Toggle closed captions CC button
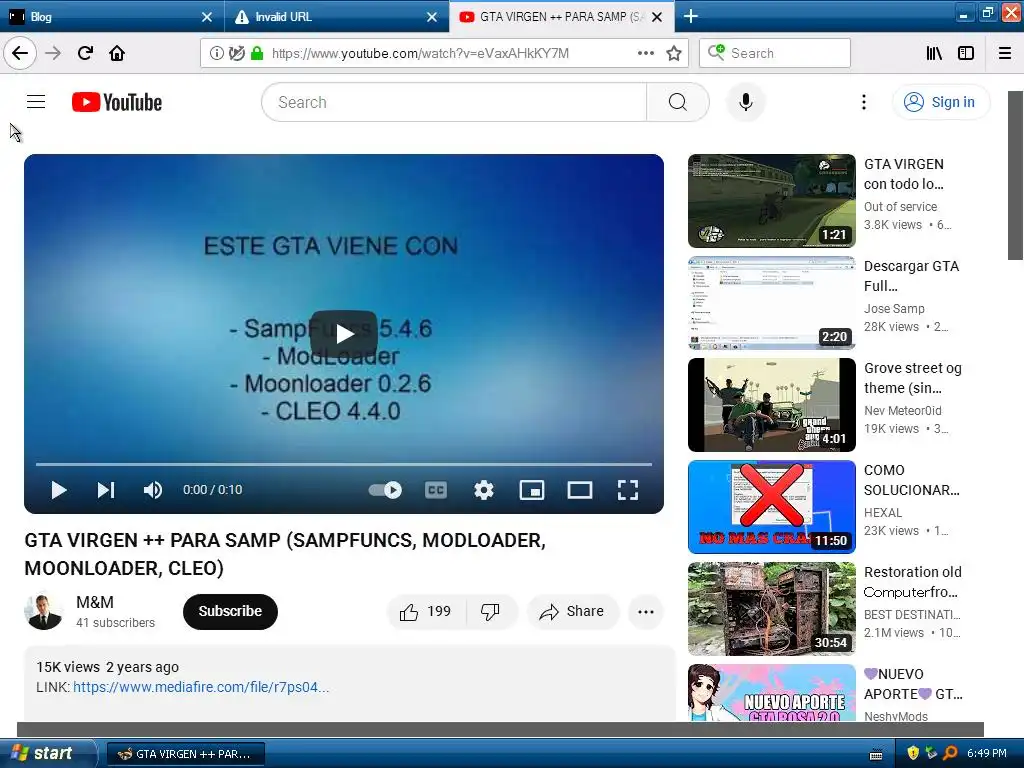Screen dimensions: 1024x768 tap(436, 490)
